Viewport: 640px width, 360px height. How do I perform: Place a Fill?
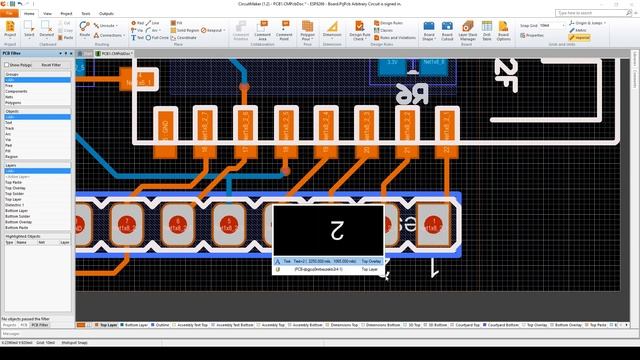[177, 23]
